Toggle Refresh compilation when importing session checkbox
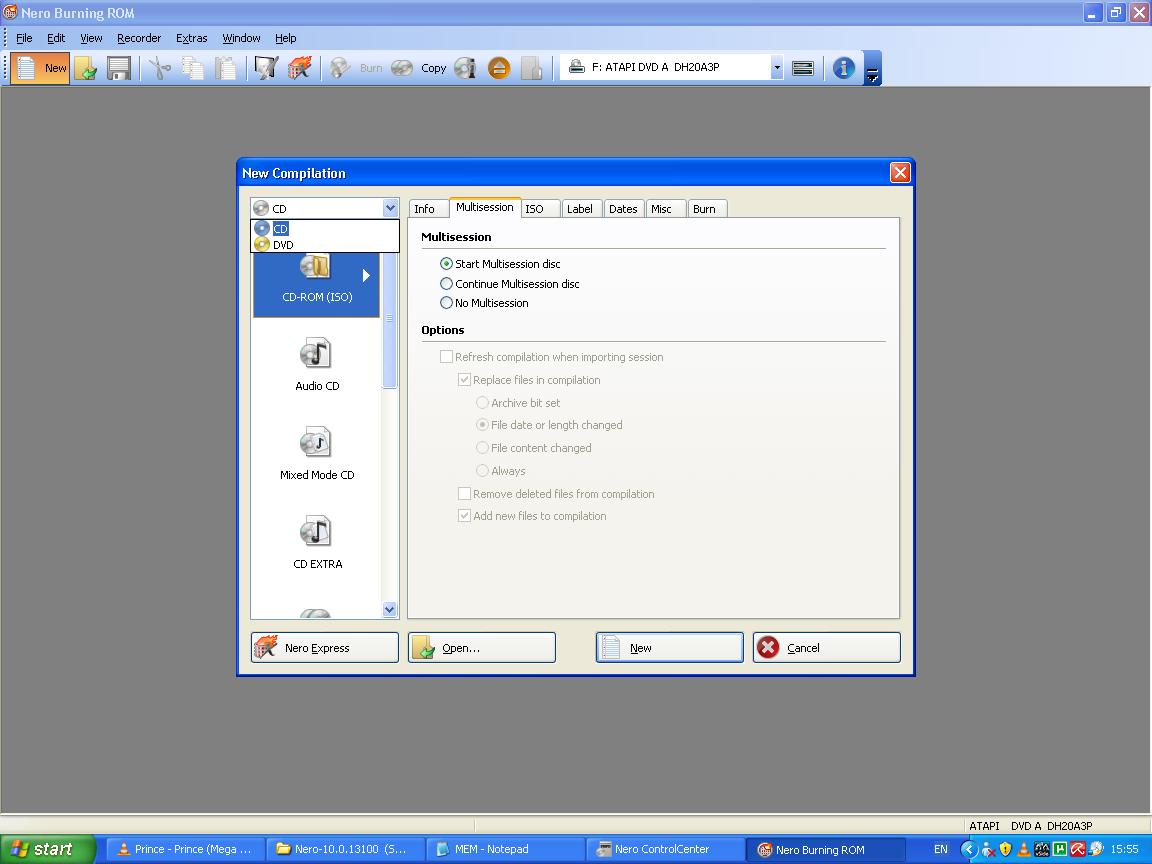This screenshot has width=1152, height=864. click(x=446, y=356)
